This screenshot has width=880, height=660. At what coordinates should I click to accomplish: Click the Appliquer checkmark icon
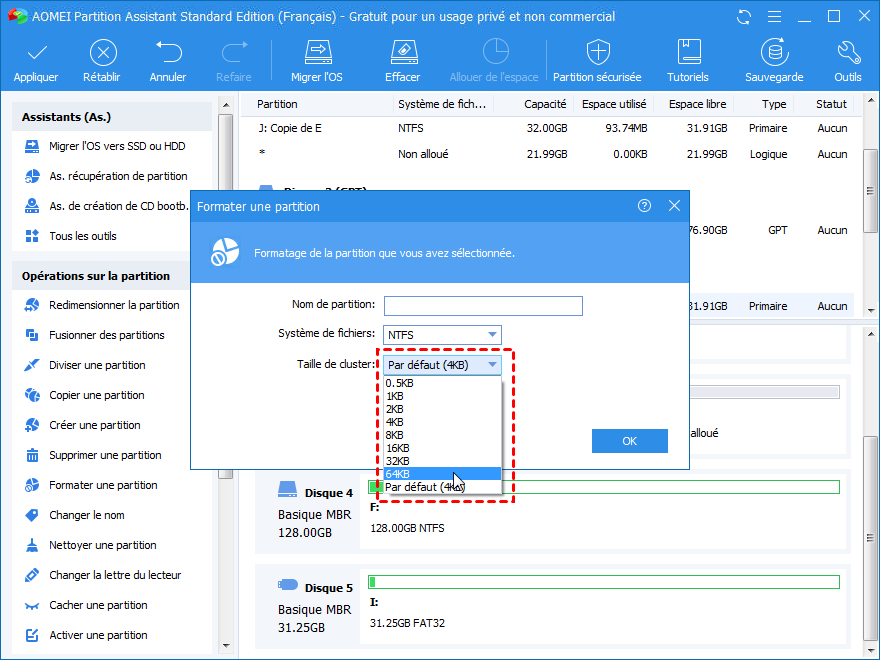point(36,53)
